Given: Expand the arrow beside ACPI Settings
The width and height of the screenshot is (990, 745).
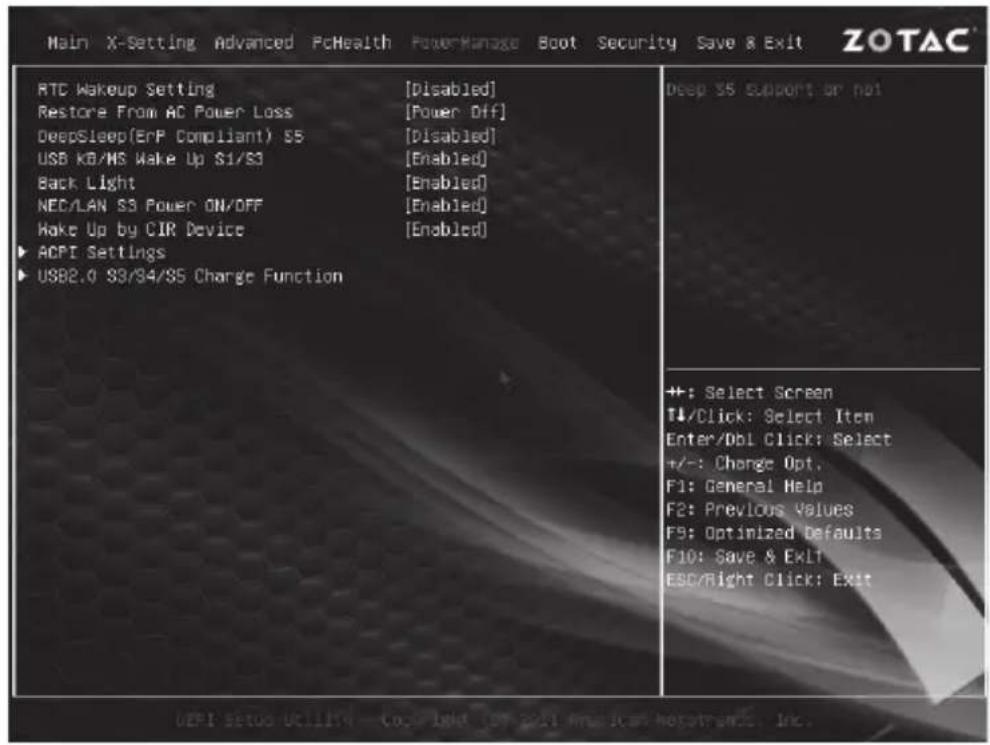Looking at the screenshot, I should (23, 252).
